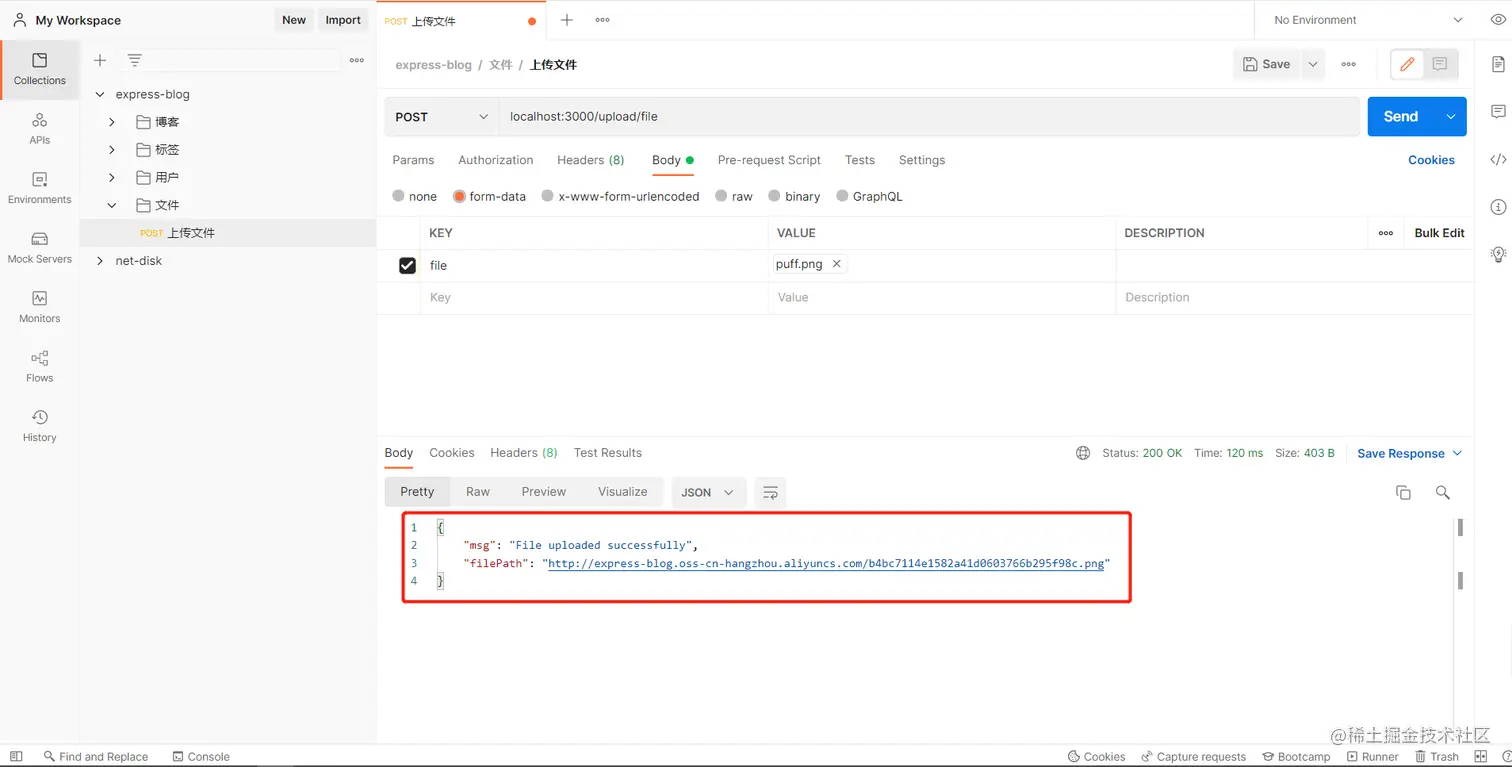Open the Send button dropdown arrow
Viewport: 1512px width, 767px height.
coord(1450,117)
